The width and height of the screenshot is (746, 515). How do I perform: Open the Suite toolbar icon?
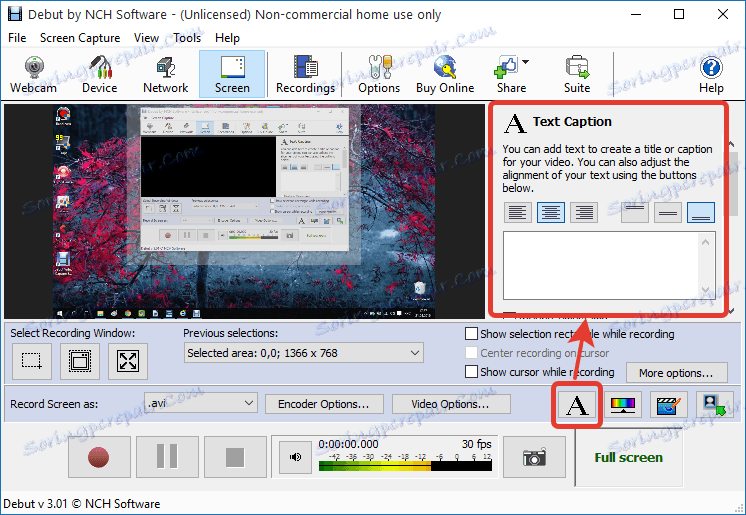coord(577,75)
